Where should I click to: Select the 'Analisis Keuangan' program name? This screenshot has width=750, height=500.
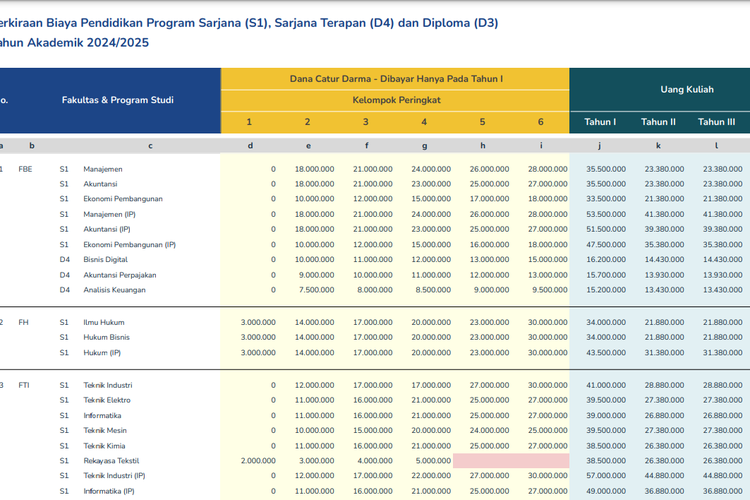[114, 290]
